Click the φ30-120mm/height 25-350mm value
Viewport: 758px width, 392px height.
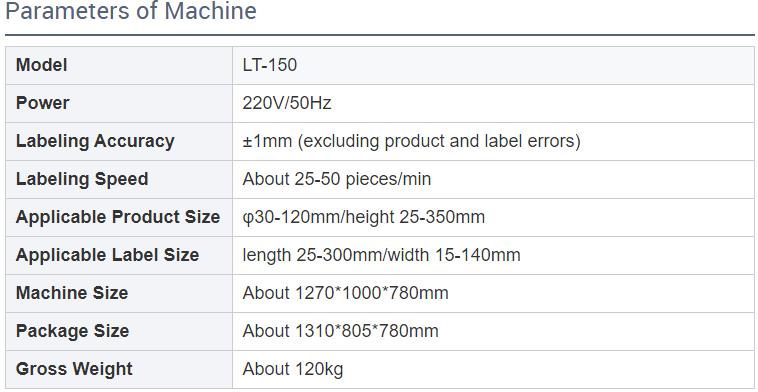click(x=364, y=217)
